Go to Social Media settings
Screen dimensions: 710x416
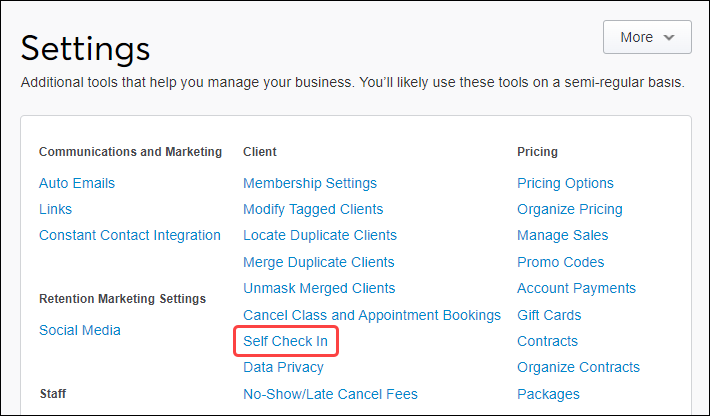[80, 330]
